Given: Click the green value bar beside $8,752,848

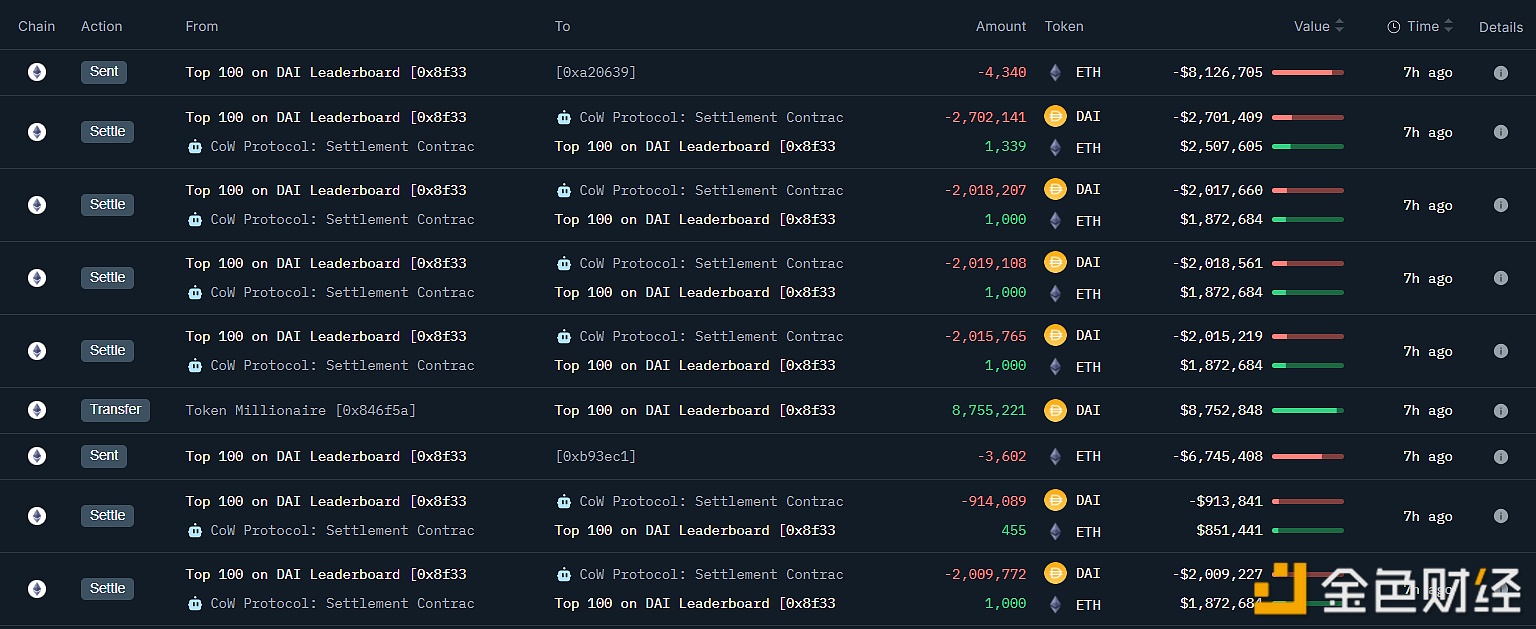Looking at the screenshot, I should click(1307, 410).
